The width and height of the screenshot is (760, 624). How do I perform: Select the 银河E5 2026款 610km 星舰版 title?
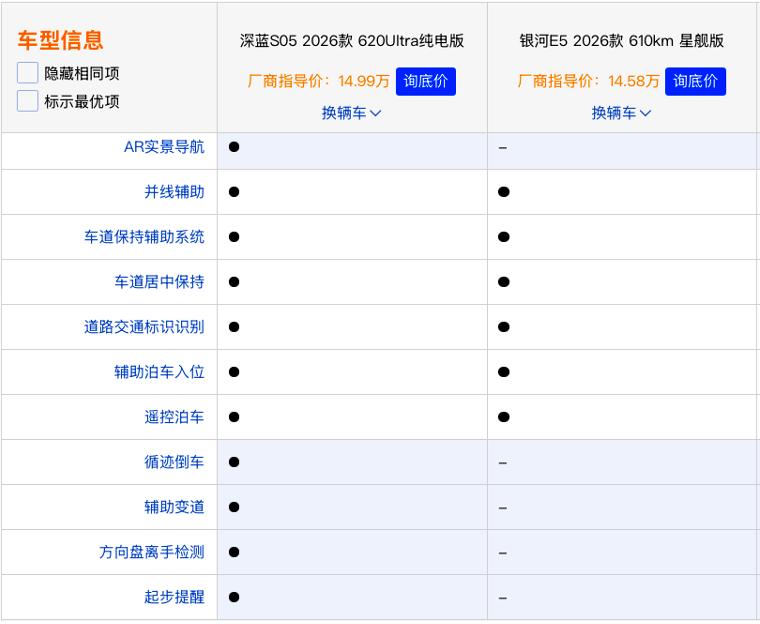click(621, 41)
